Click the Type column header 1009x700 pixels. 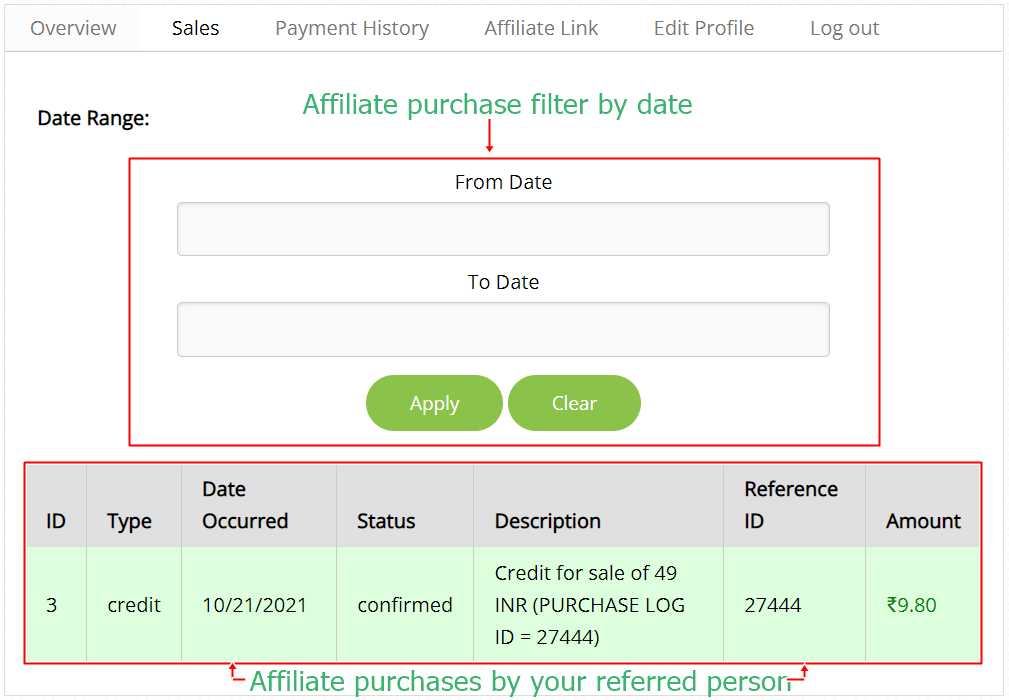[x=129, y=521]
